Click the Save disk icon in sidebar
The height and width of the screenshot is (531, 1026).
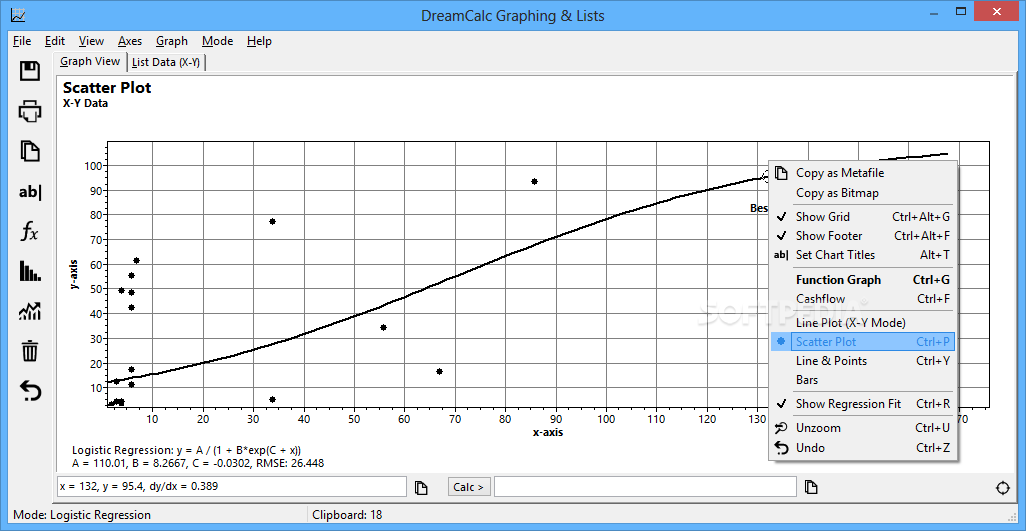30,71
